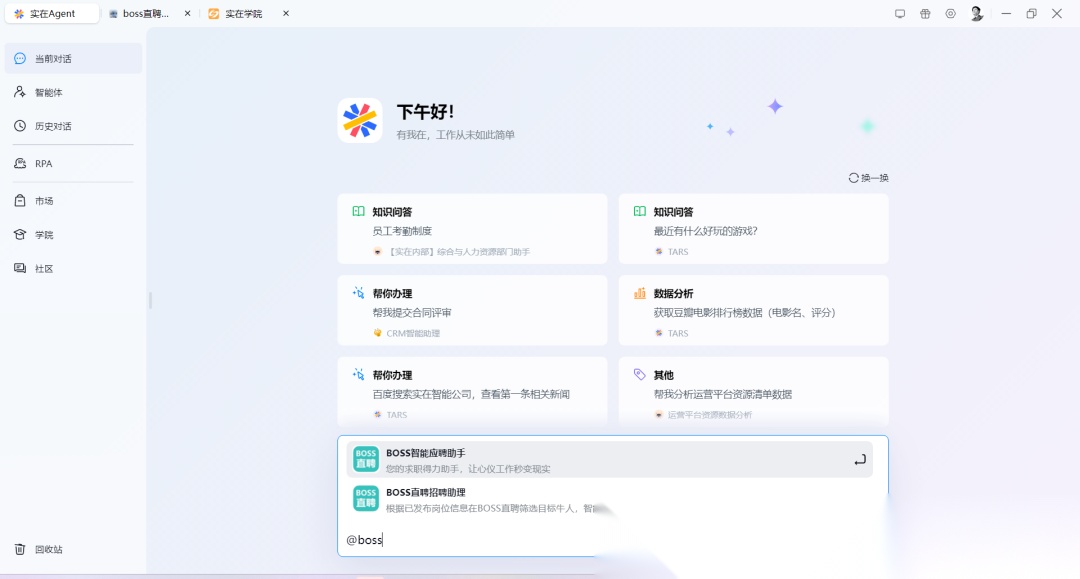Click the enter arrow on BOSS智能应聘助手
Screen dimensions: 1080x579
pyautogui.click(x=860, y=460)
